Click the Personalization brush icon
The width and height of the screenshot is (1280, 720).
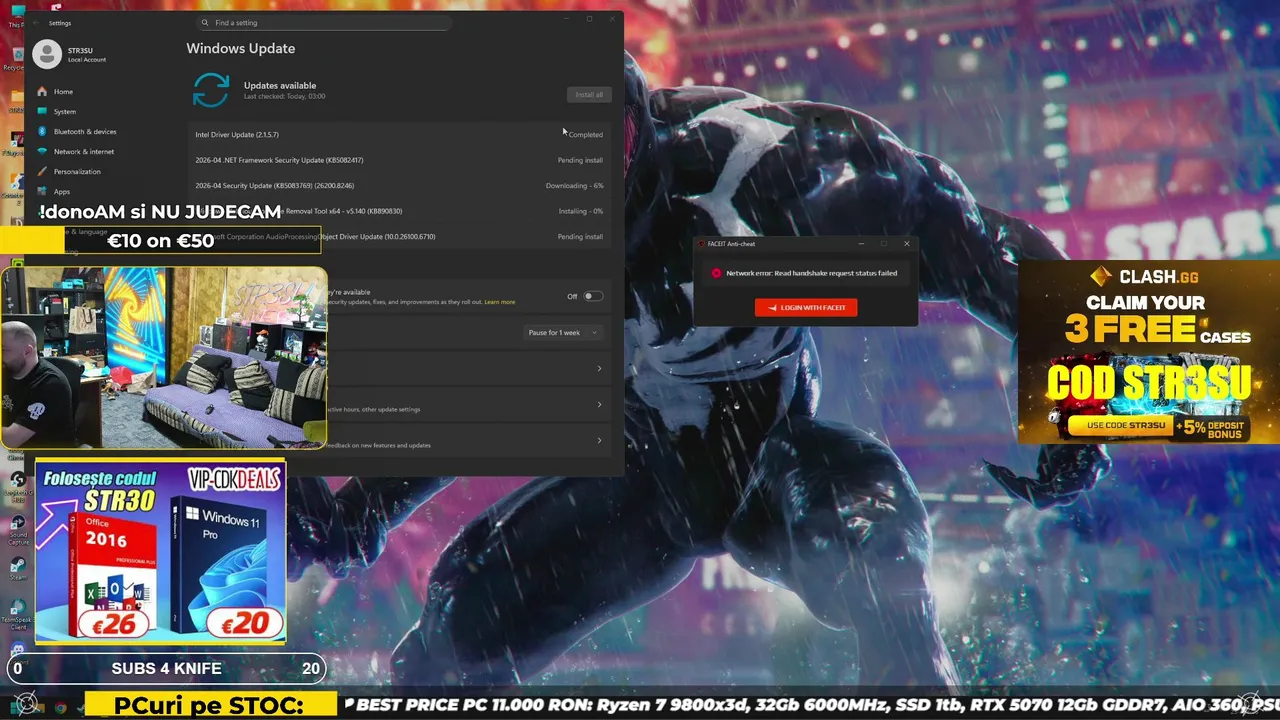tap(42, 171)
